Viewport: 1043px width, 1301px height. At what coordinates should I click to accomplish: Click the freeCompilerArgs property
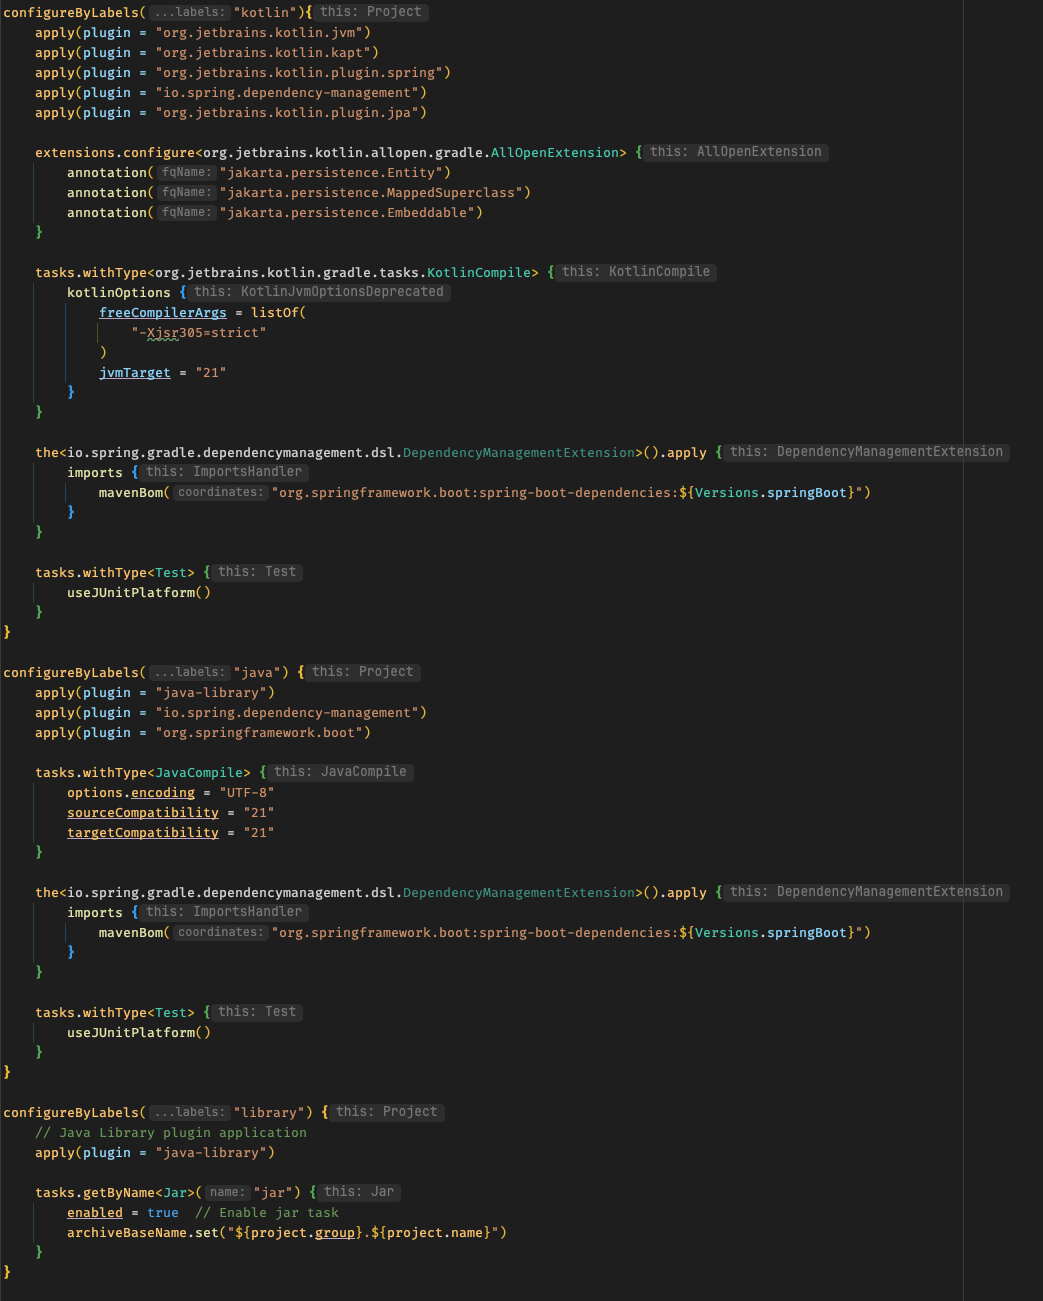(x=163, y=312)
